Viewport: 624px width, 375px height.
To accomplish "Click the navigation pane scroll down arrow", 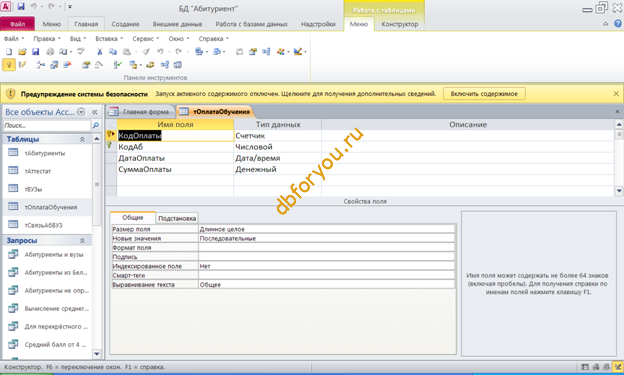I will 96,354.
